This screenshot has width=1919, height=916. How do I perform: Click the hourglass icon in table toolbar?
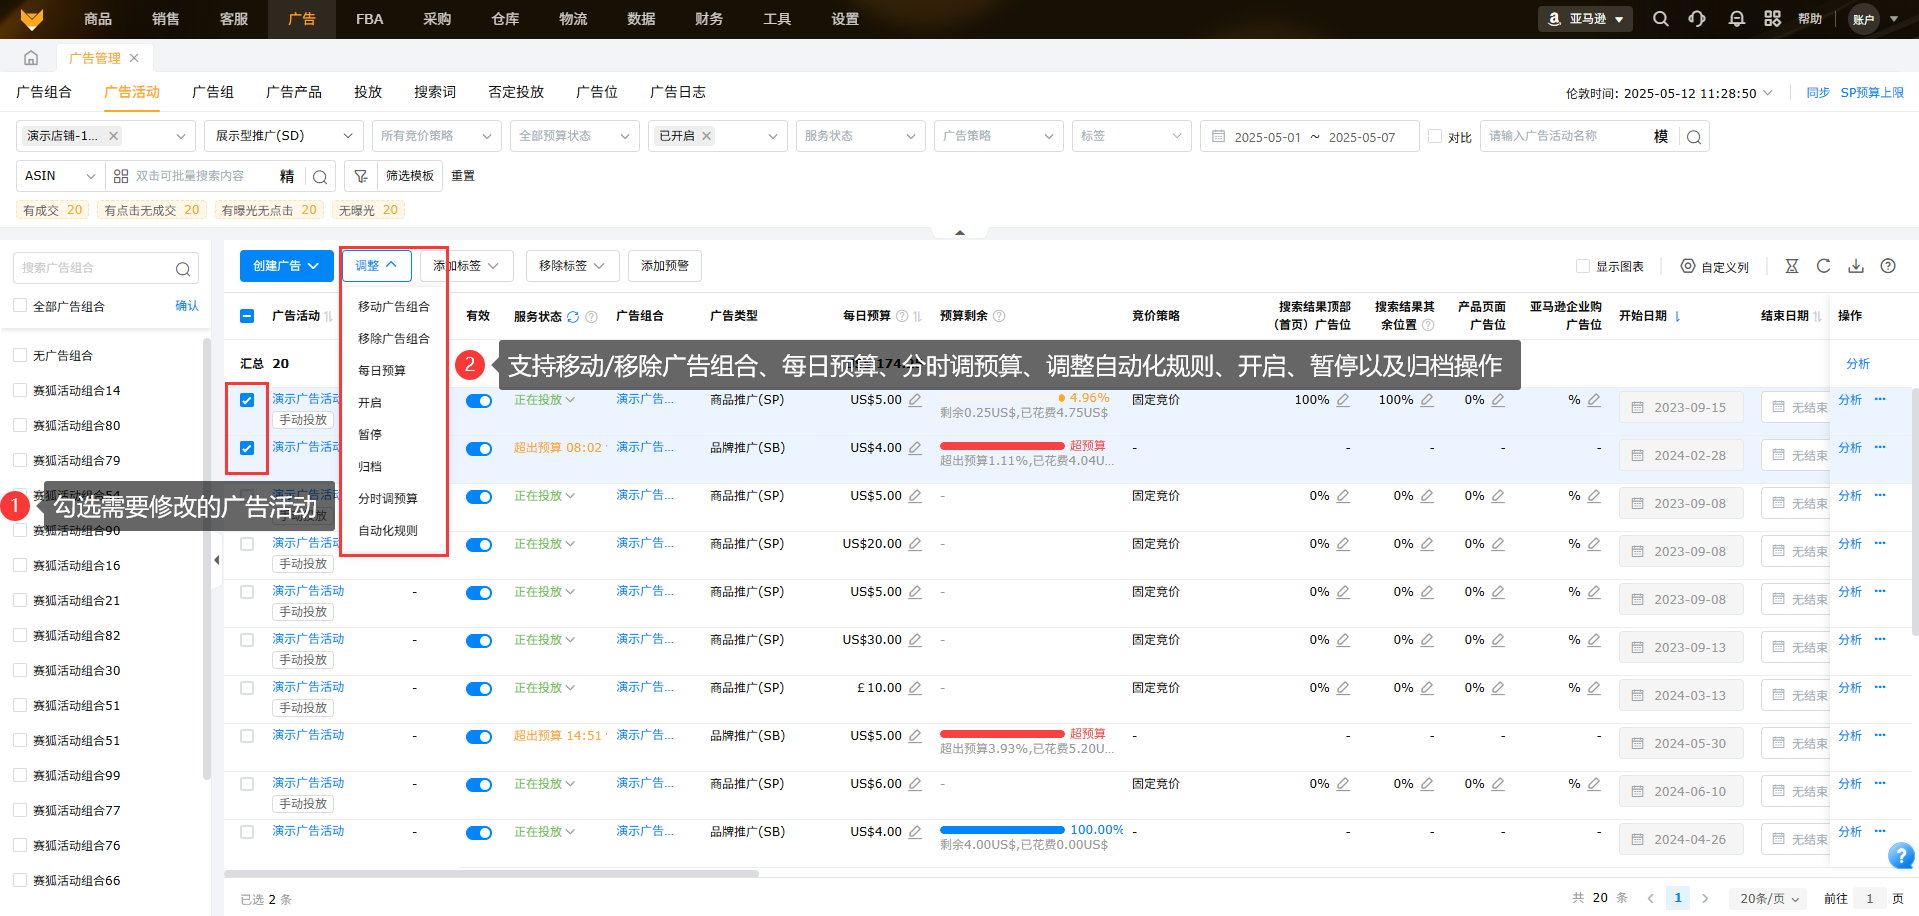1792,266
